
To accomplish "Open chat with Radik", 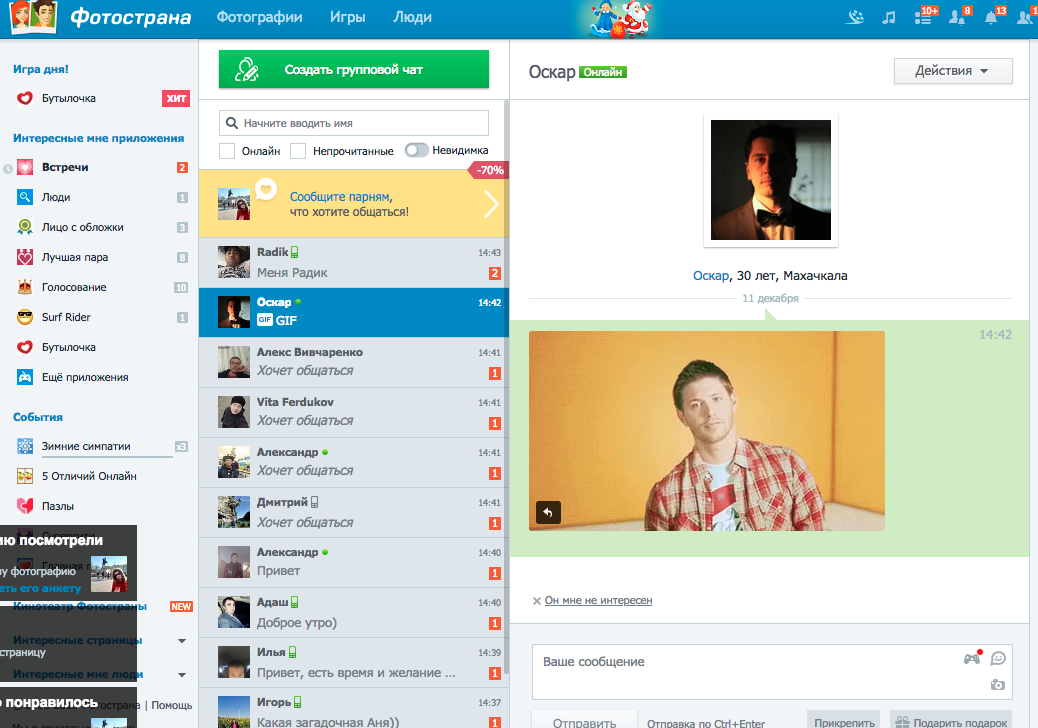I will [354, 263].
